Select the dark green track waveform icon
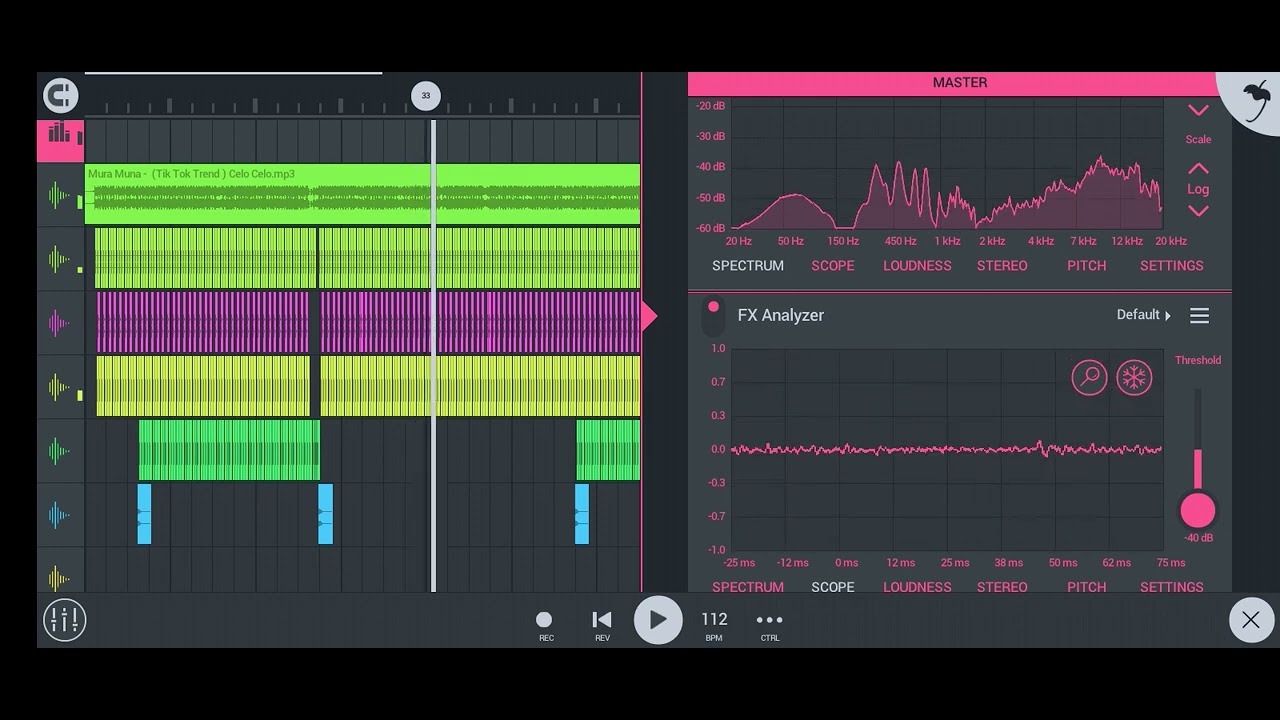Viewport: 1280px width, 720px height. click(x=59, y=451)
